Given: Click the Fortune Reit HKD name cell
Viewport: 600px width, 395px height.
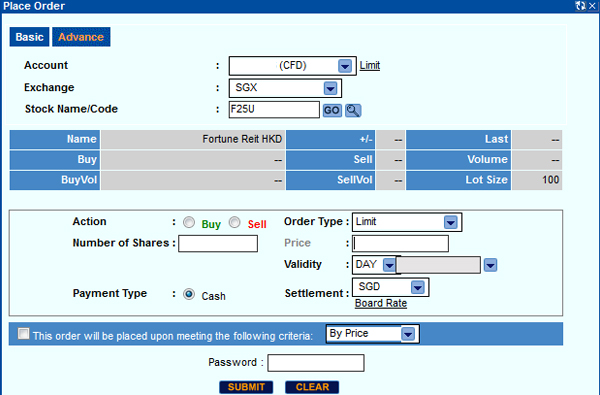Looking at the screenshot, I should pyautogui.click(x=193, y=139).
